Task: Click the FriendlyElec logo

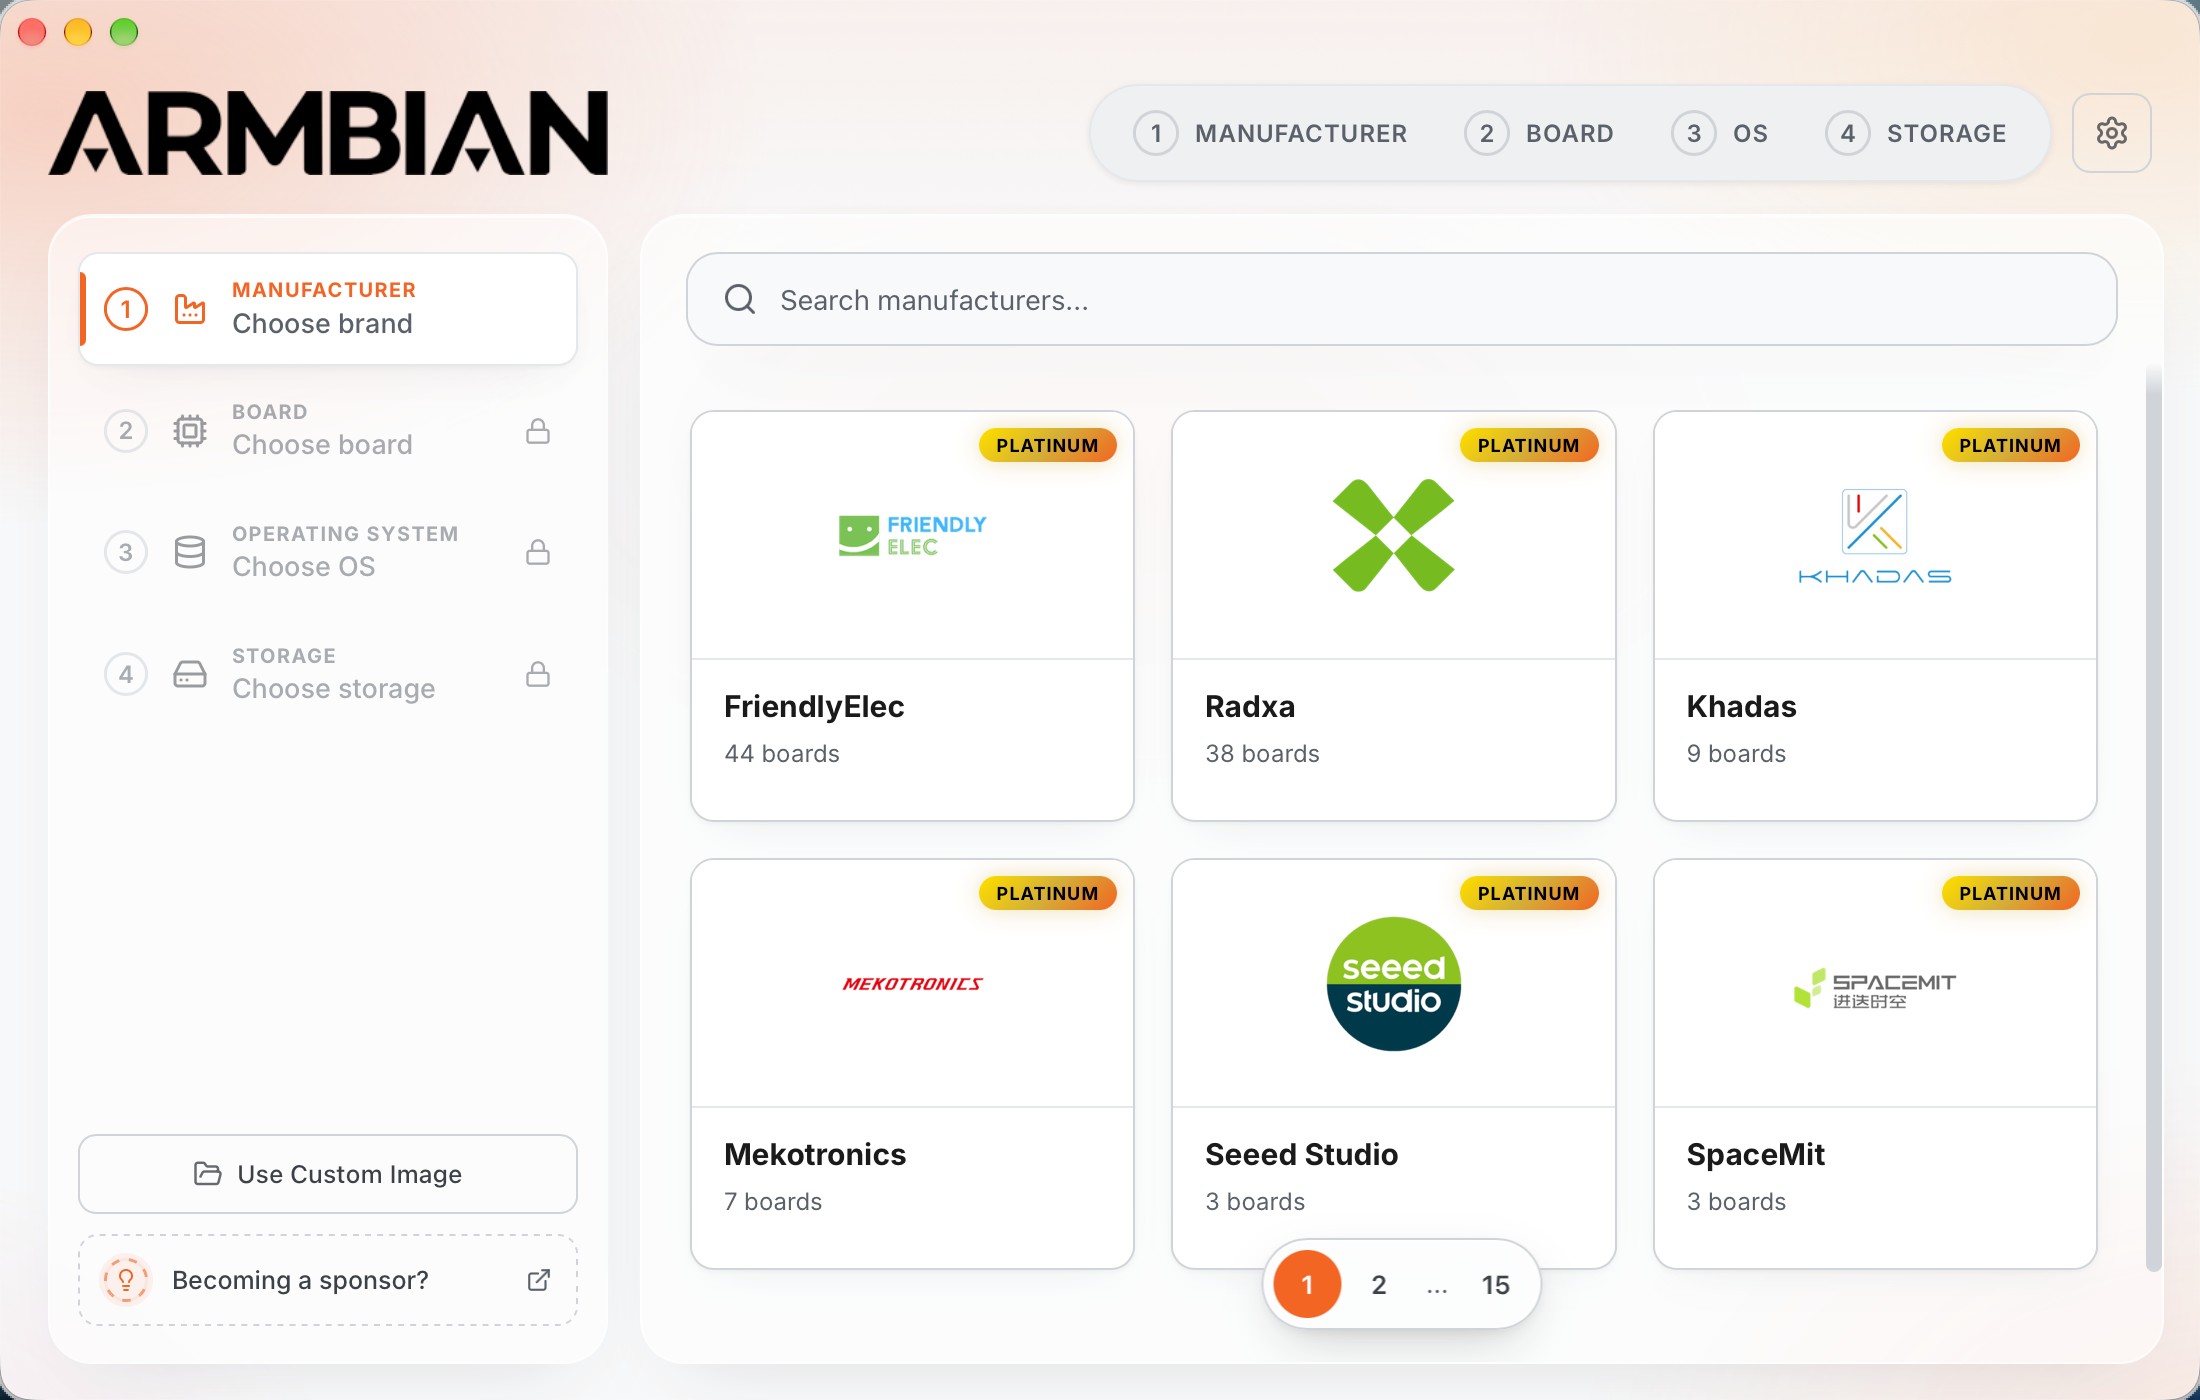Action: pyautogui.click(x=912, y=535)
